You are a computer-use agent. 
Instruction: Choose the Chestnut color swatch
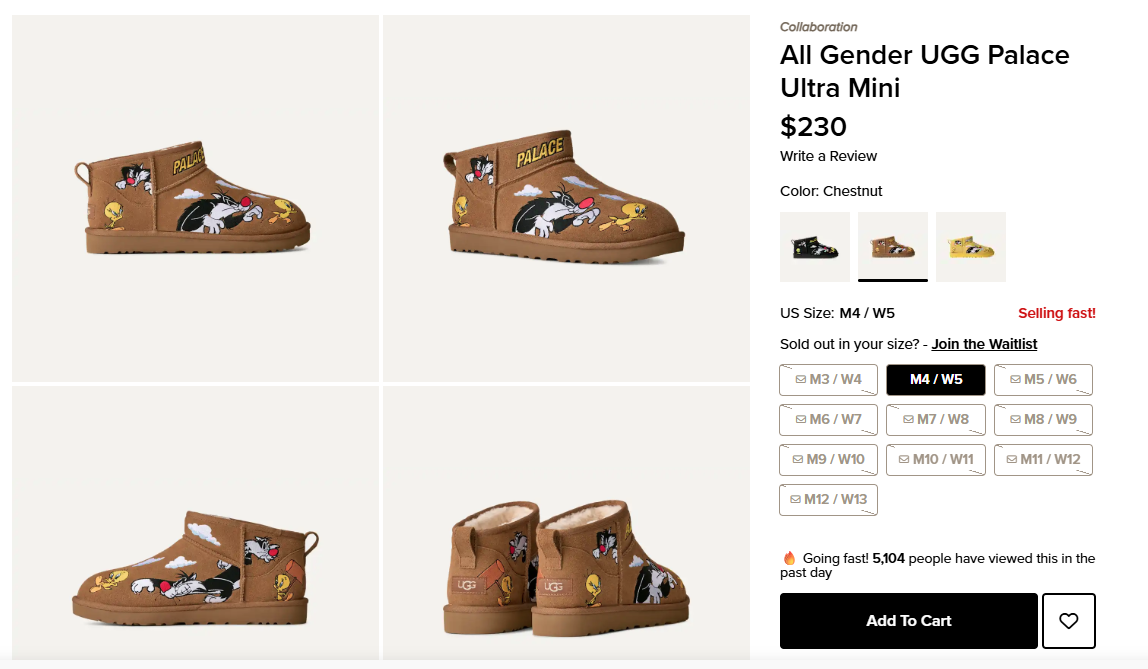pos(893,247)
